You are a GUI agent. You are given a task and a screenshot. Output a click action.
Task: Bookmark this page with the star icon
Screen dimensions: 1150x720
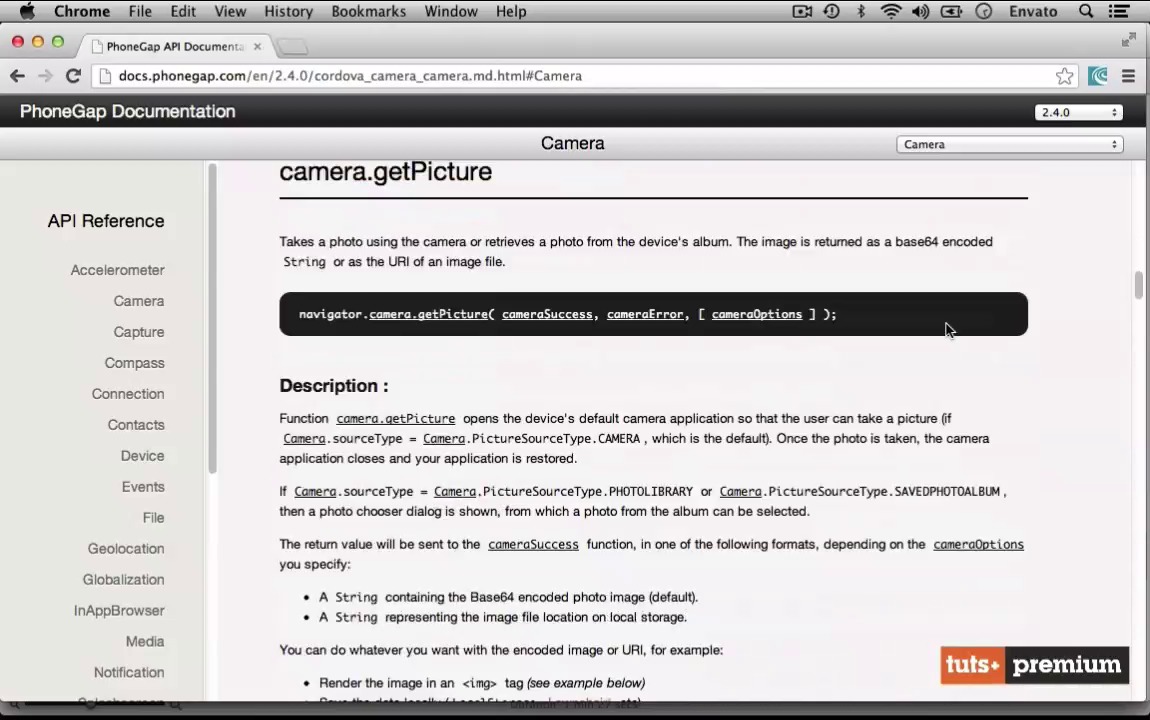[x=1064, y=76]
